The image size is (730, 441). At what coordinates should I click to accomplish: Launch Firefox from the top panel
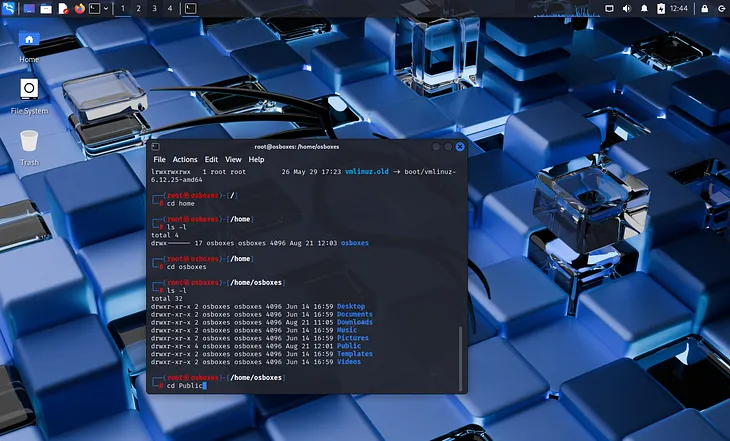pyautogui.click(x=80, y=8)
